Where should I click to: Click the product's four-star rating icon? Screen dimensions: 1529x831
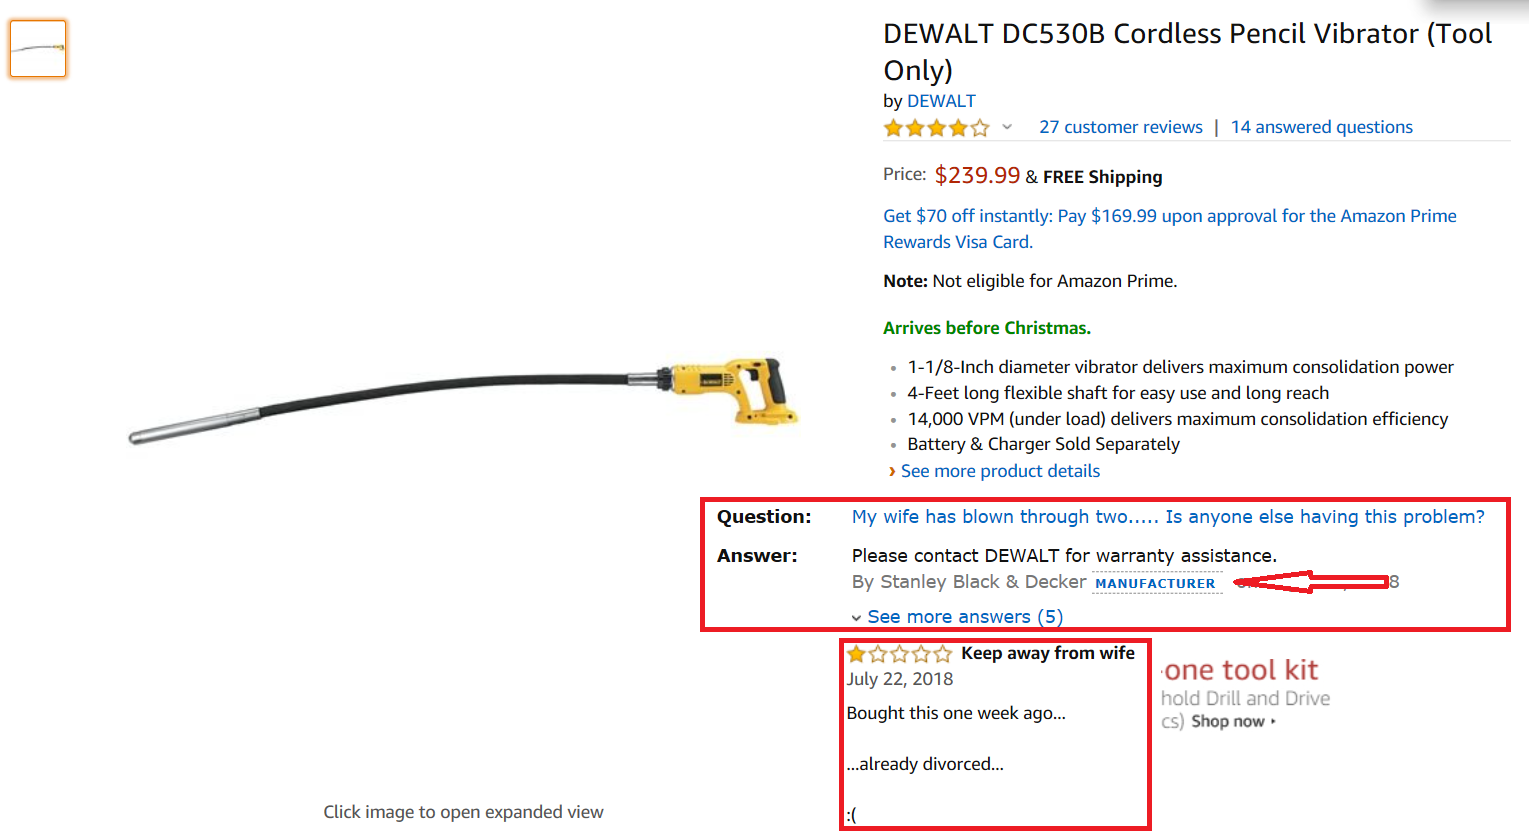[936, 128]
